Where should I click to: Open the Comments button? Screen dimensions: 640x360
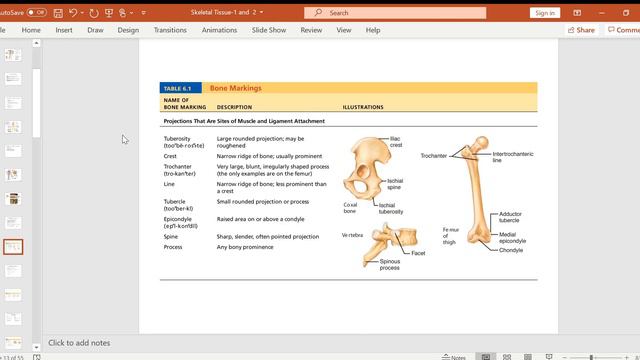point(623,30)
